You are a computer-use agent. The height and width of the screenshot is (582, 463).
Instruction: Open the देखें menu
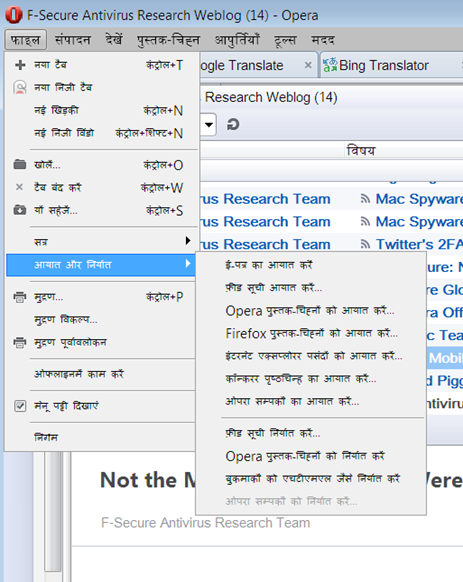pos(114,39)
